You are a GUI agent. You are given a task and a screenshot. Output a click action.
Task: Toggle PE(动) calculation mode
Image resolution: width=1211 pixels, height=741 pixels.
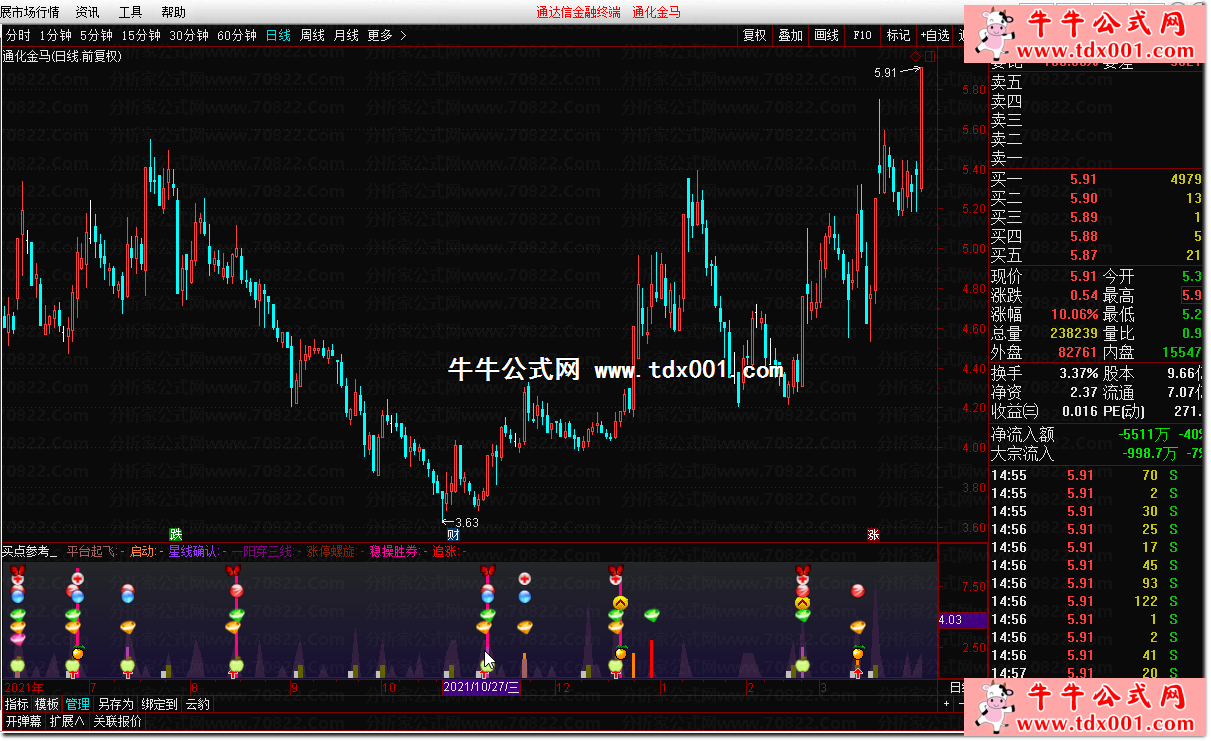(1123, 411)
